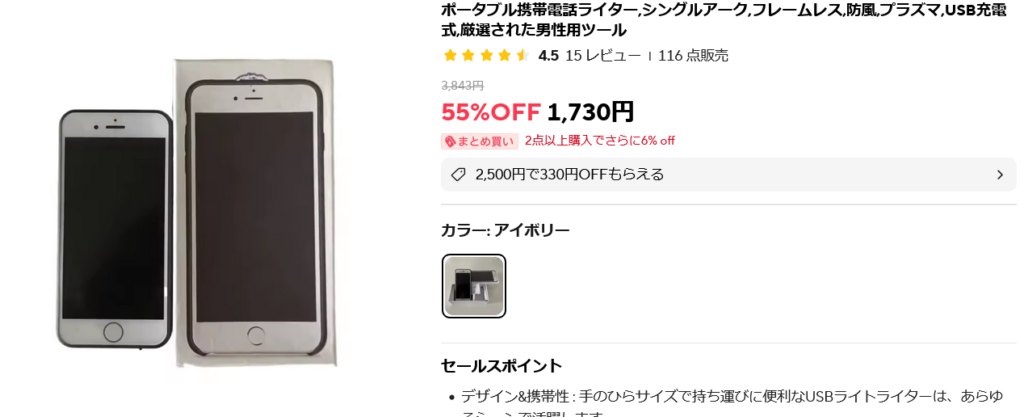Click the tag icon in the まとめ買い badge
The height and width of the screenshot is (417, 1024).
tap(449, 141)
